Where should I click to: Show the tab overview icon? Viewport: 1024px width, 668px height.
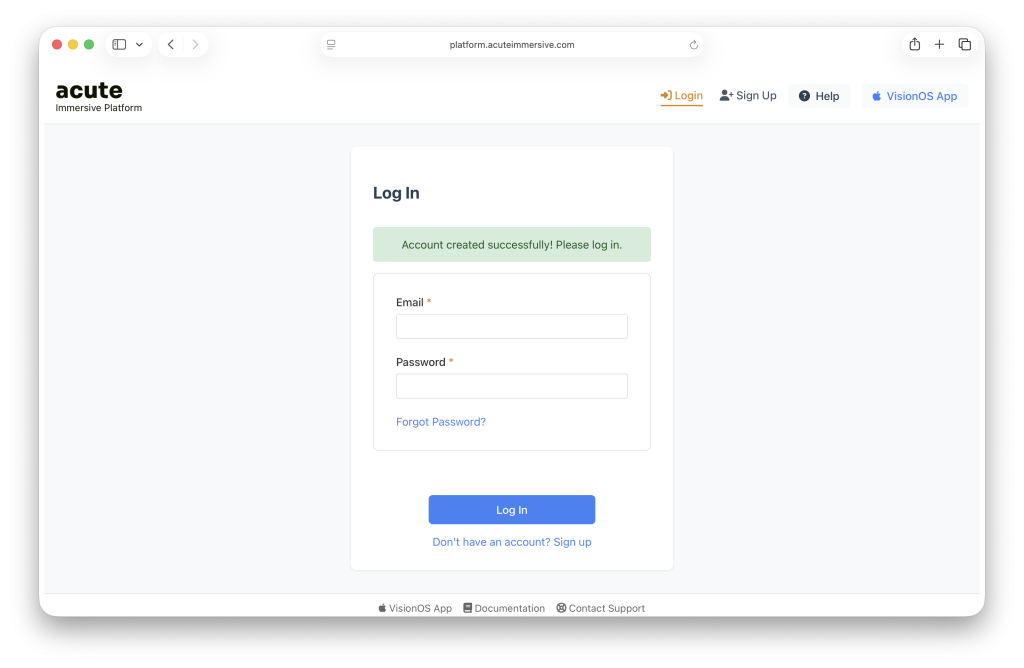click(964, 44)
